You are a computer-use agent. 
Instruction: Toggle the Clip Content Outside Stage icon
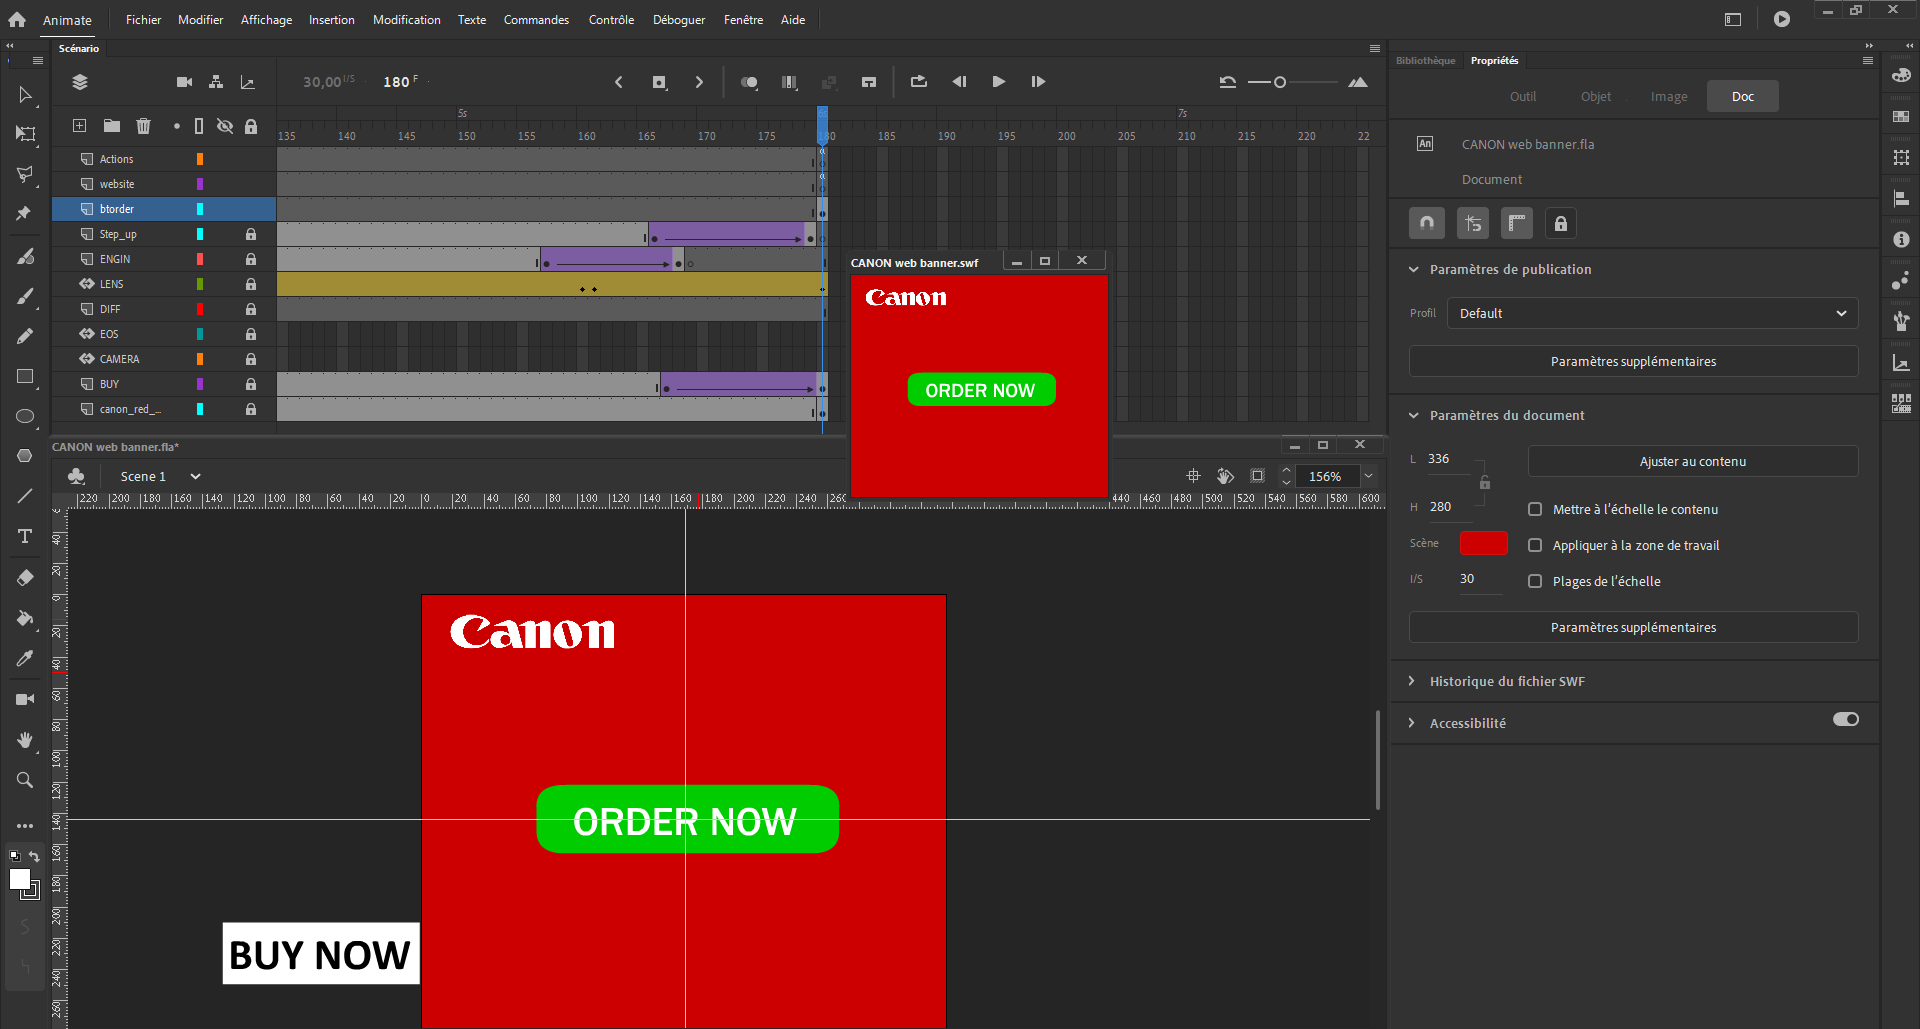coord(1257,476)
